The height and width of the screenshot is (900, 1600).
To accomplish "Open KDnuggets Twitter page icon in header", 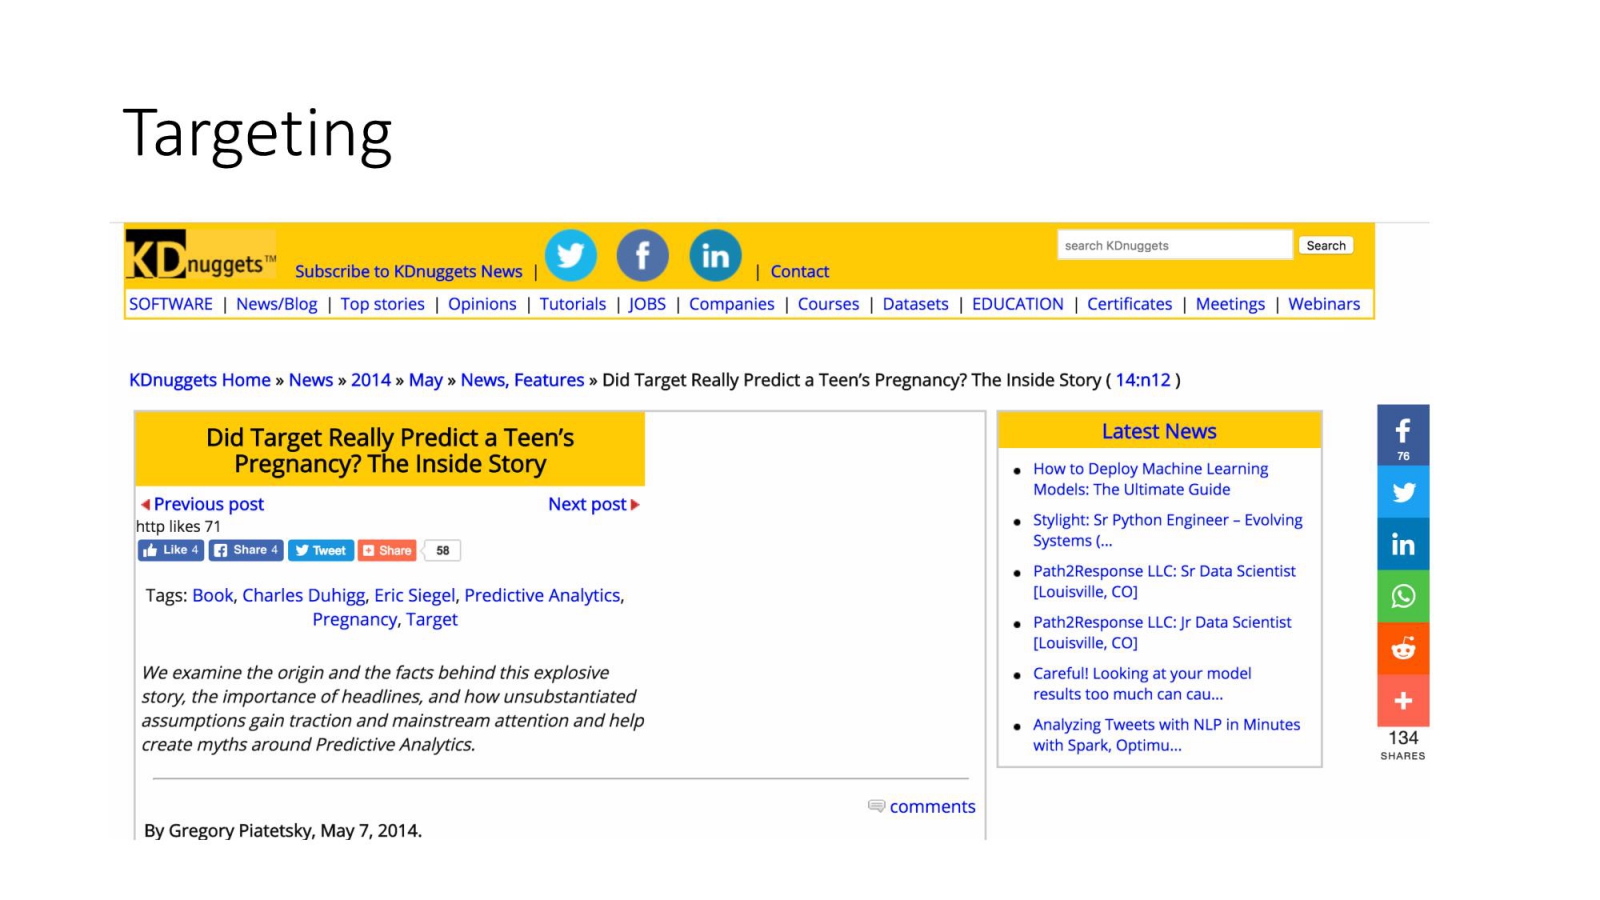I will tap(570, 255).
